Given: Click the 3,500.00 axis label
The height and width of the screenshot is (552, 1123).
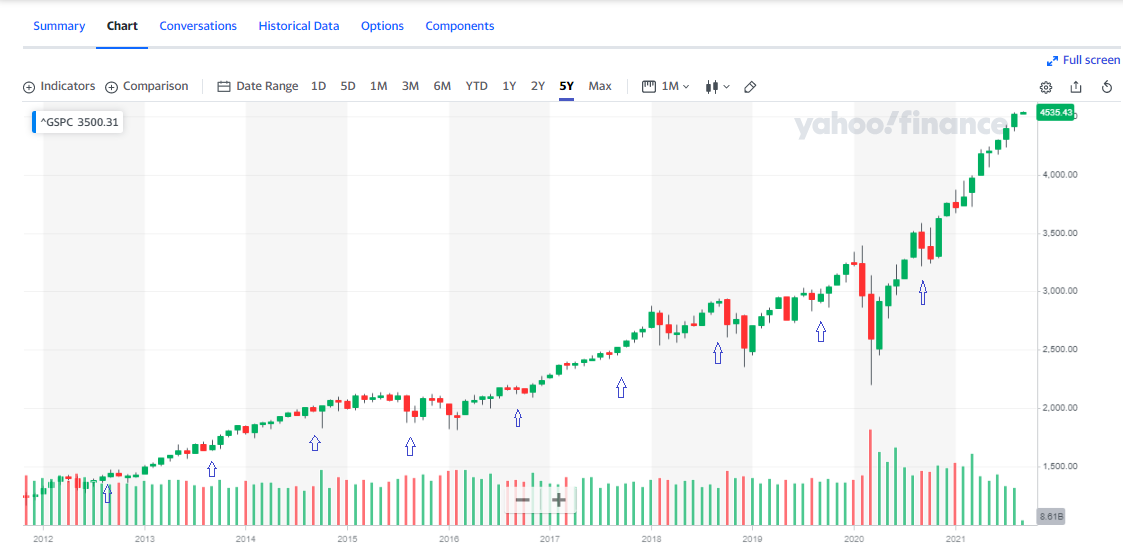Looking at the screenshot, I should [x=1059, y=233].
